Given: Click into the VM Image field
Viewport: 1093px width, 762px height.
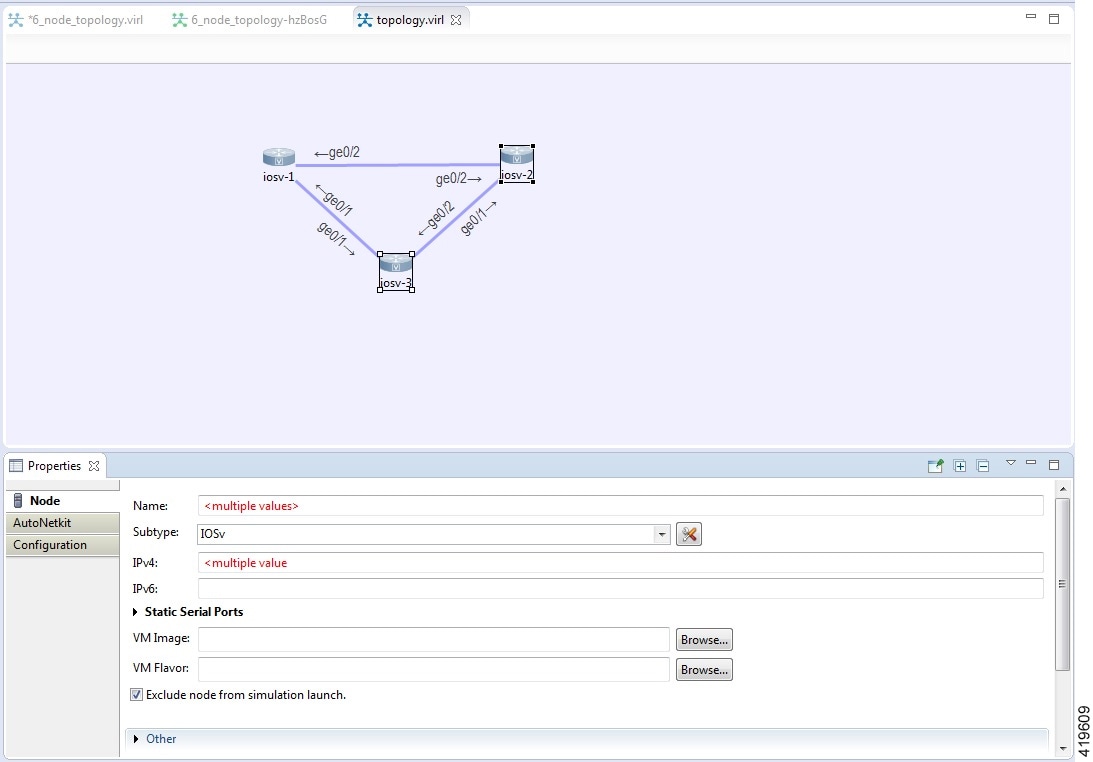Looking at the screenshot, I should tap(434, 639).
